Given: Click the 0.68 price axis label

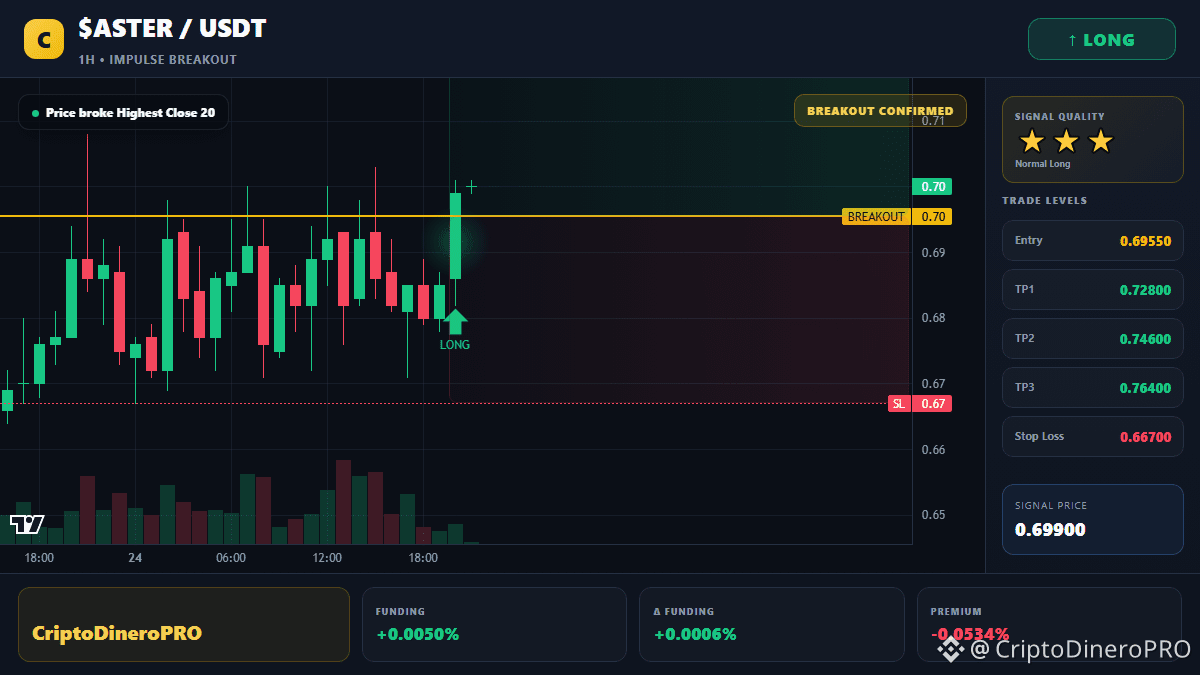Looking at the screenshot, I should [x=933, y=318].
